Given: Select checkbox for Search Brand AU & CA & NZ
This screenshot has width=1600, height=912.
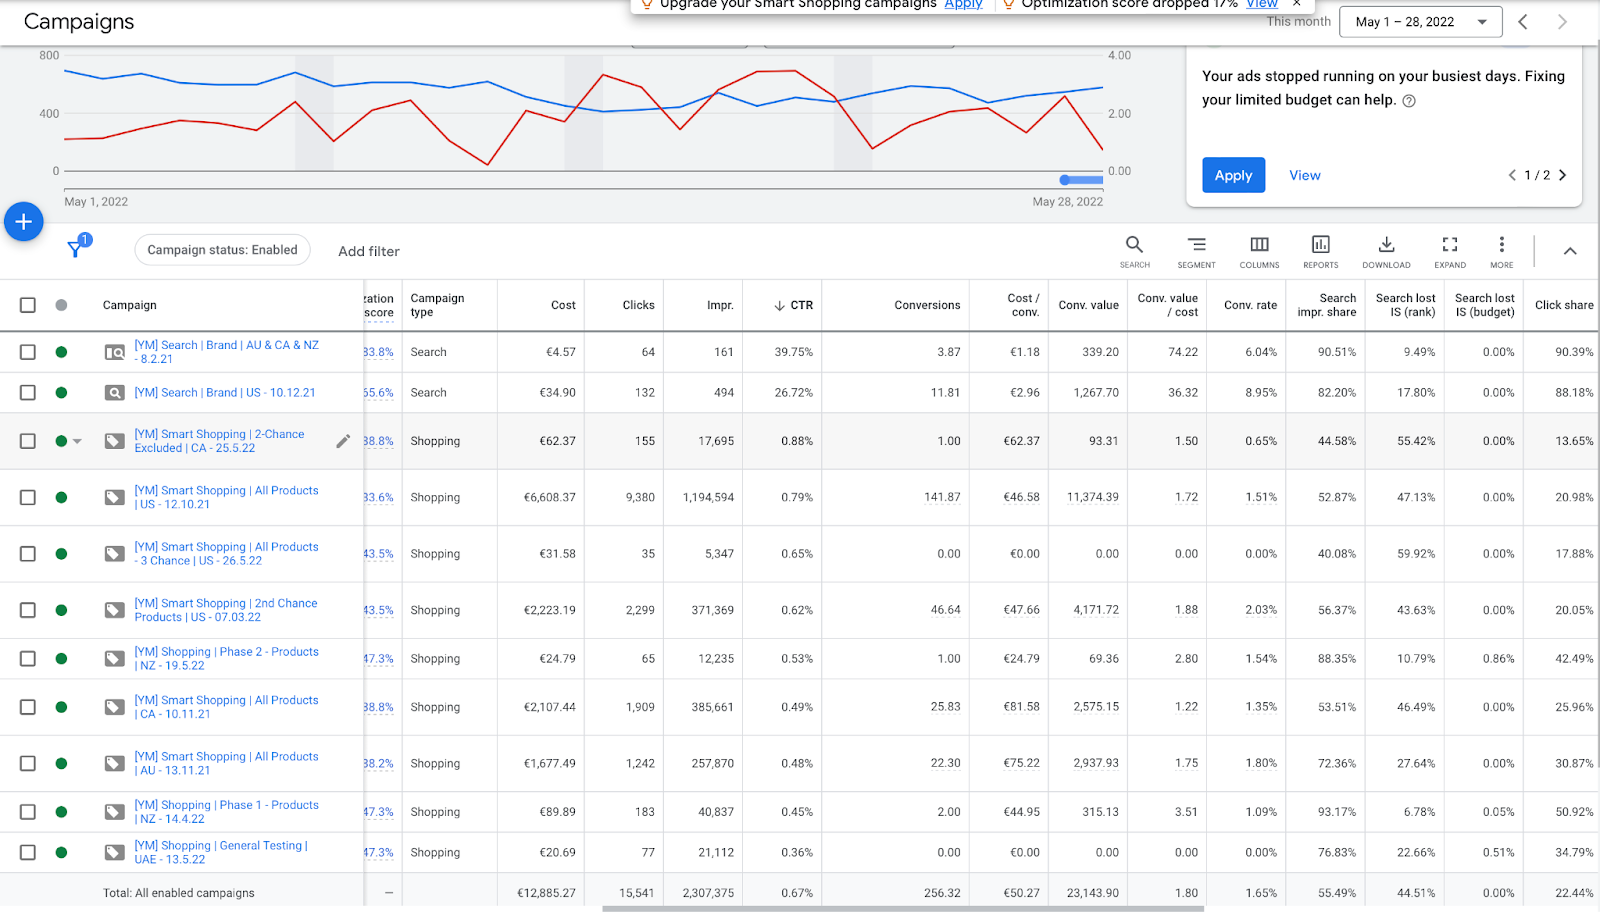Looking at the screenshot, I should [x=28, y=352].
